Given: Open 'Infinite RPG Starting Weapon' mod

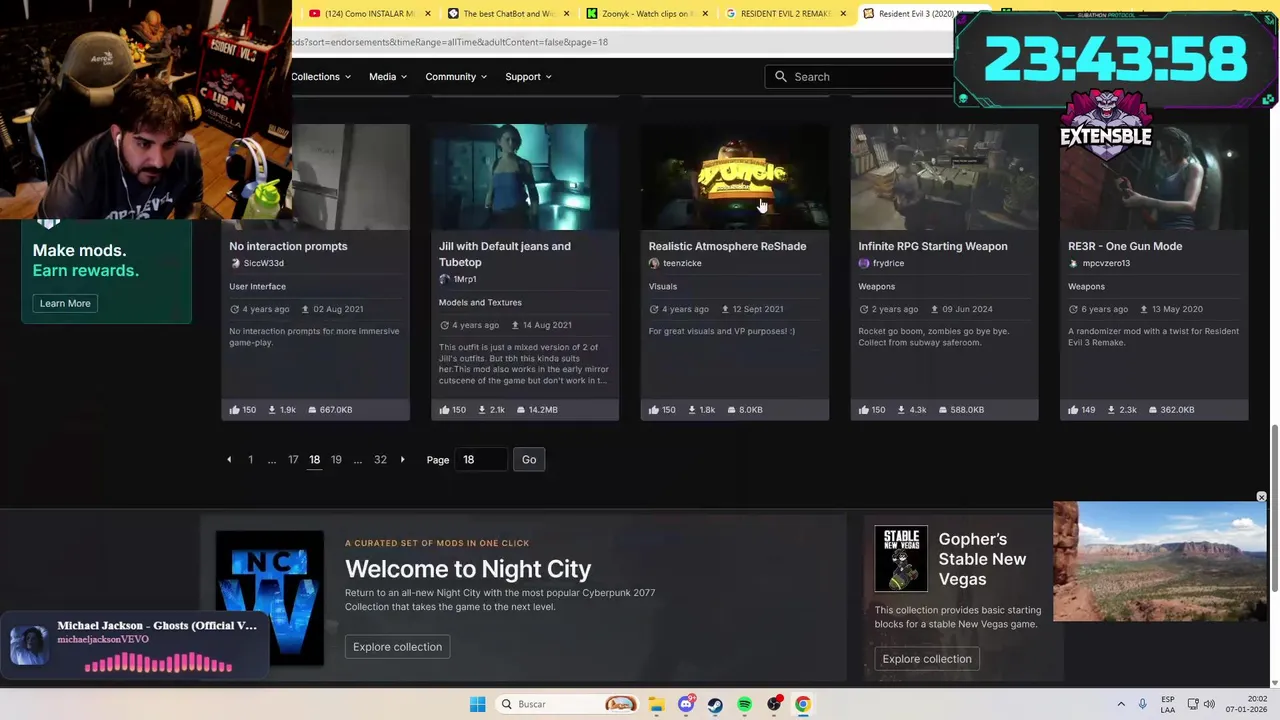Looking at the screenshot, I should [x=932, y=246].
